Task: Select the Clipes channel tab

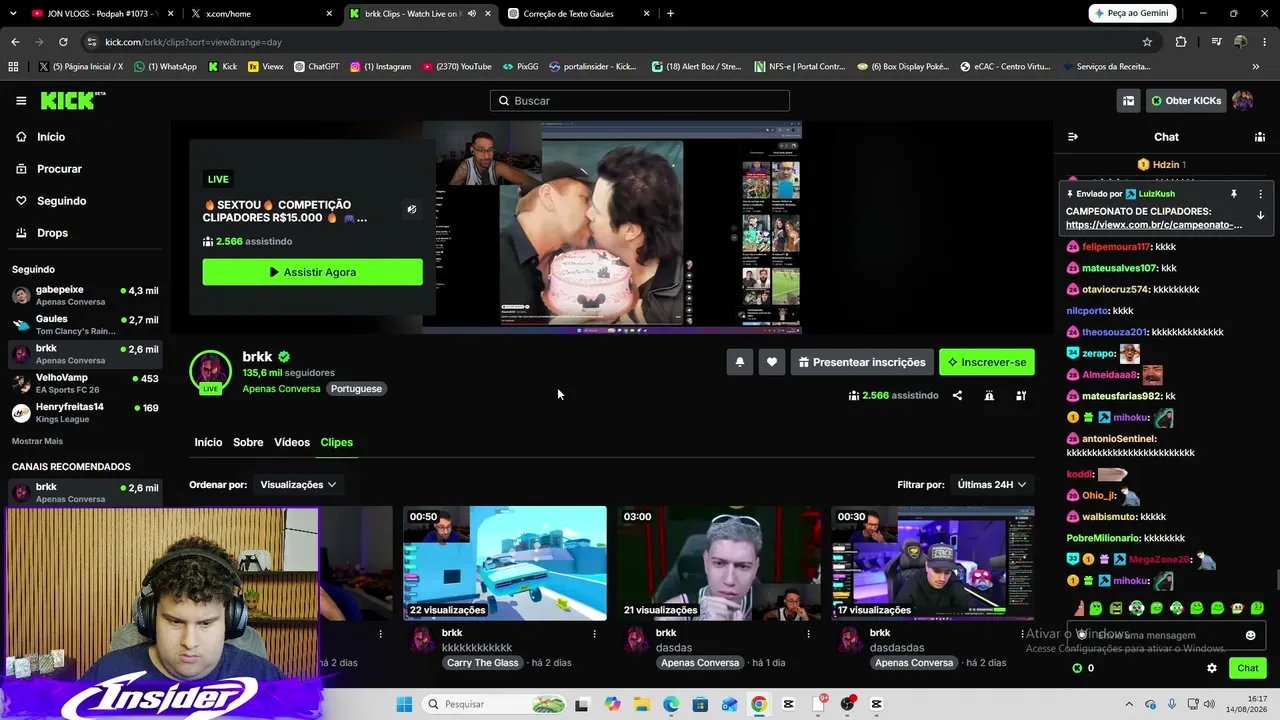Action: (x=336, y=442)
